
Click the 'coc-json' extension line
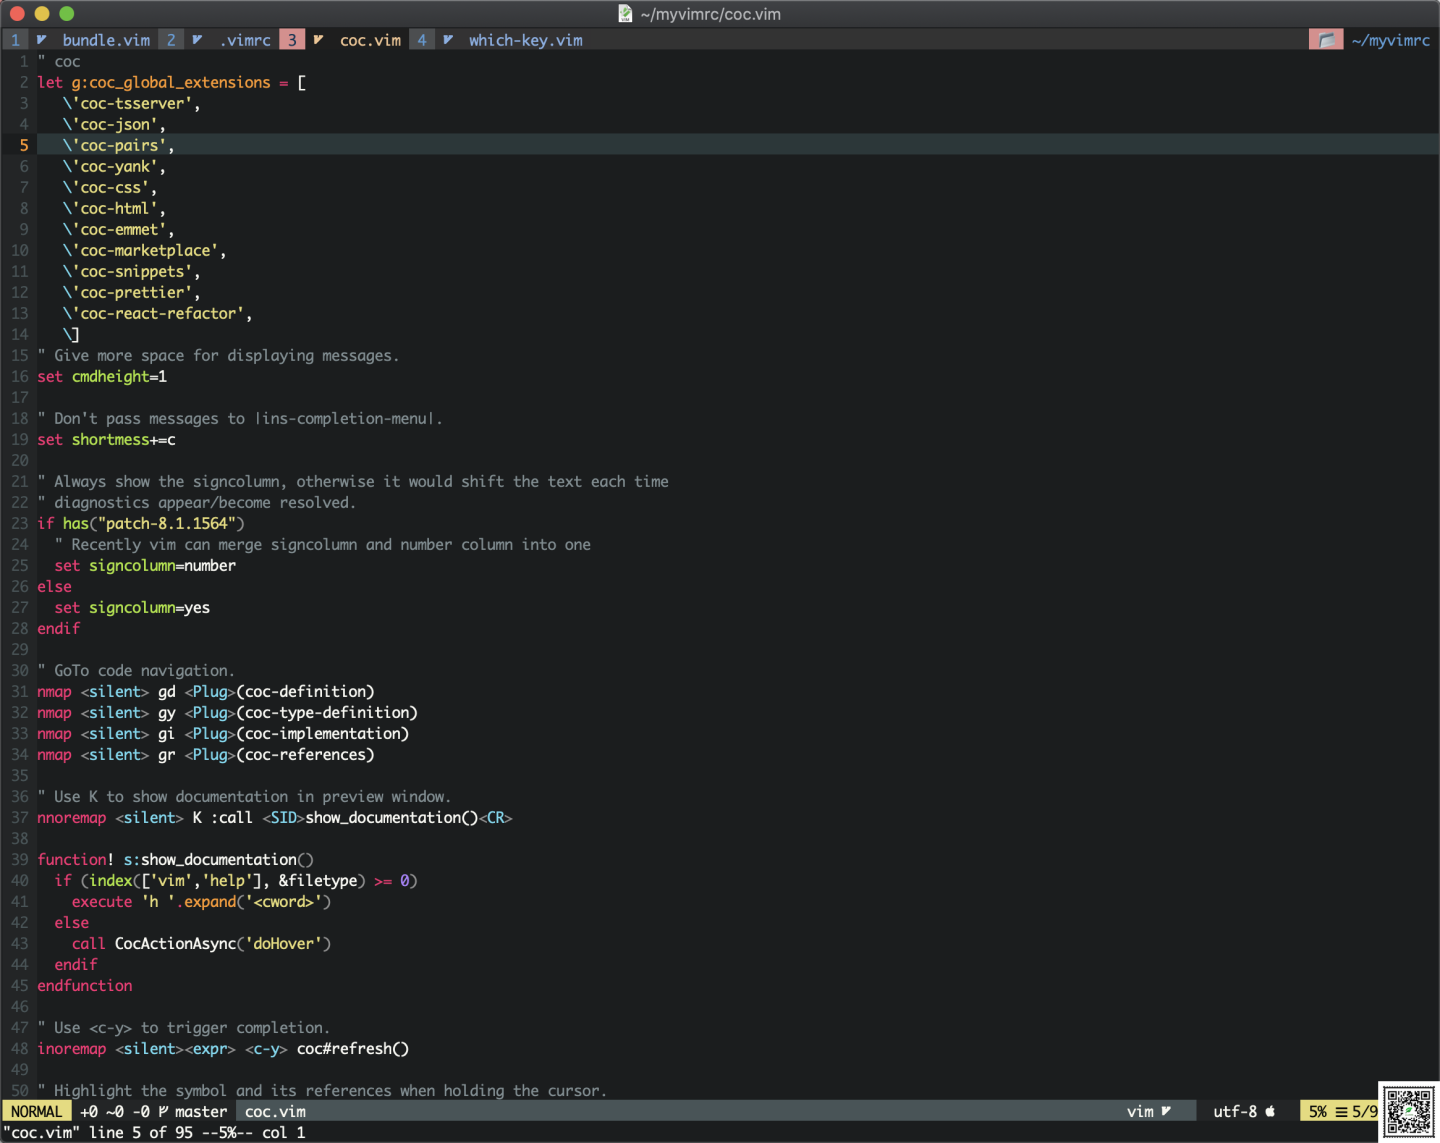(x=114, y=124)
